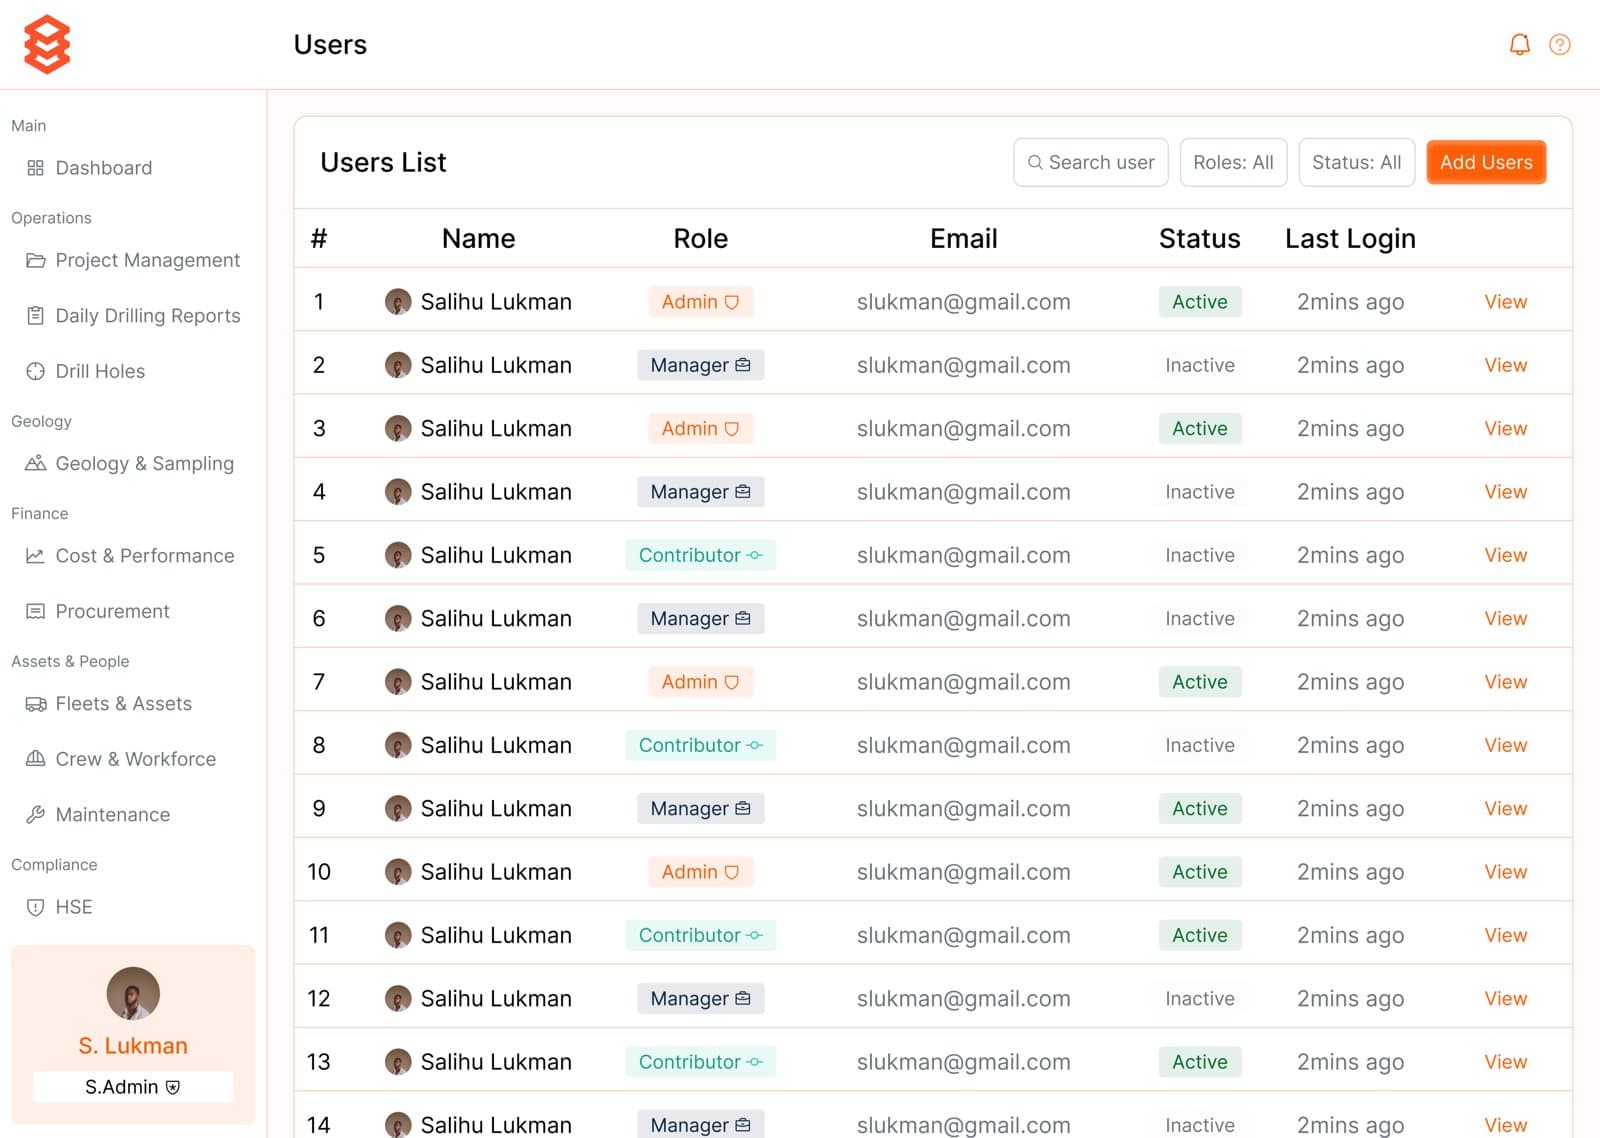Viewport: 1600px width, 1138px height.
Task: Click the Active status badge in row 7
Action: tap(1200, 682)
